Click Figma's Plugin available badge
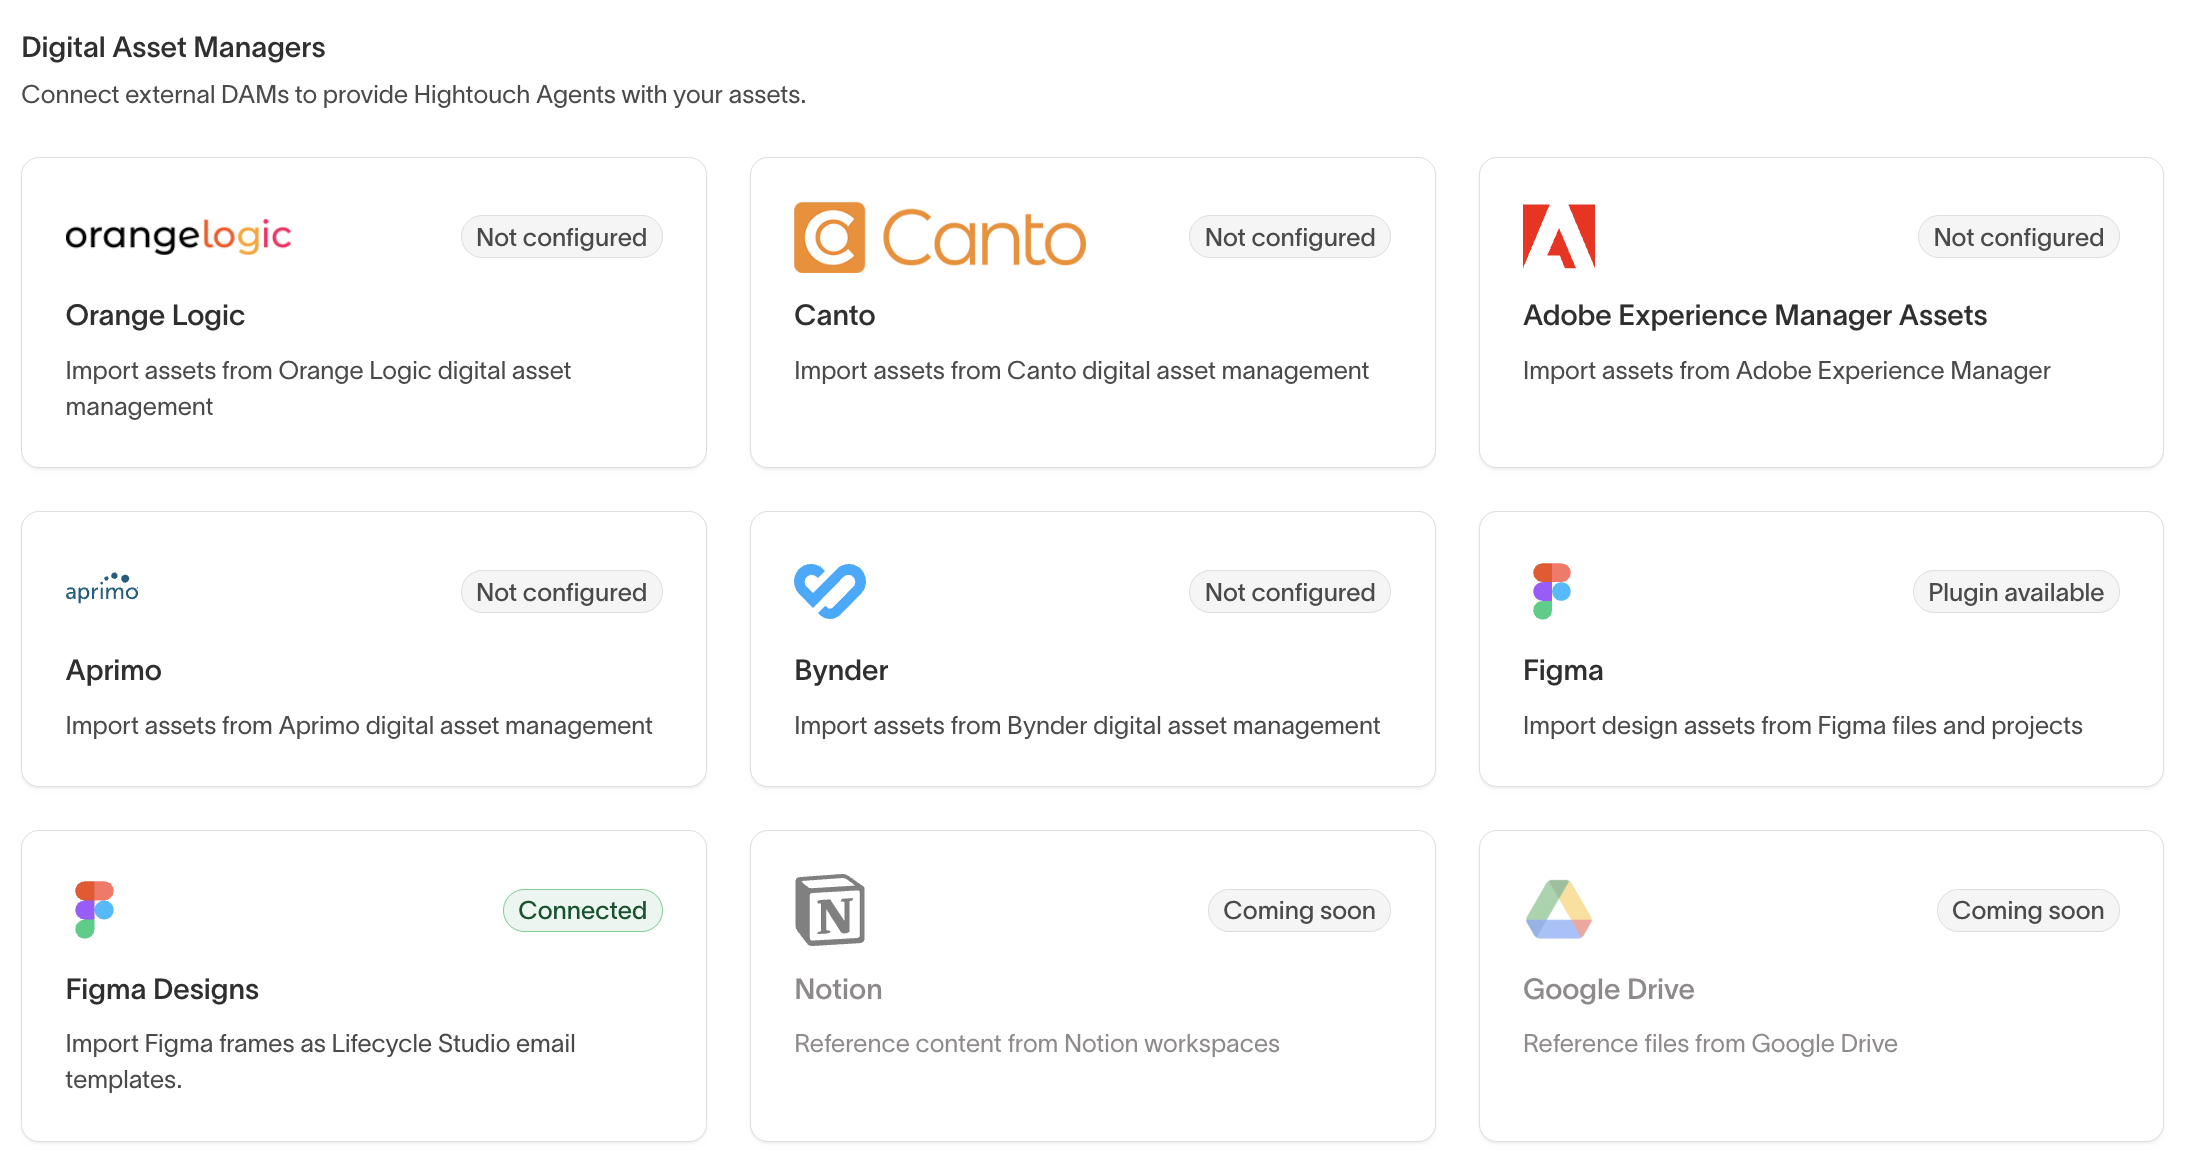The width and height of the screenshot is (2192, 1174). coord(2016,592)
